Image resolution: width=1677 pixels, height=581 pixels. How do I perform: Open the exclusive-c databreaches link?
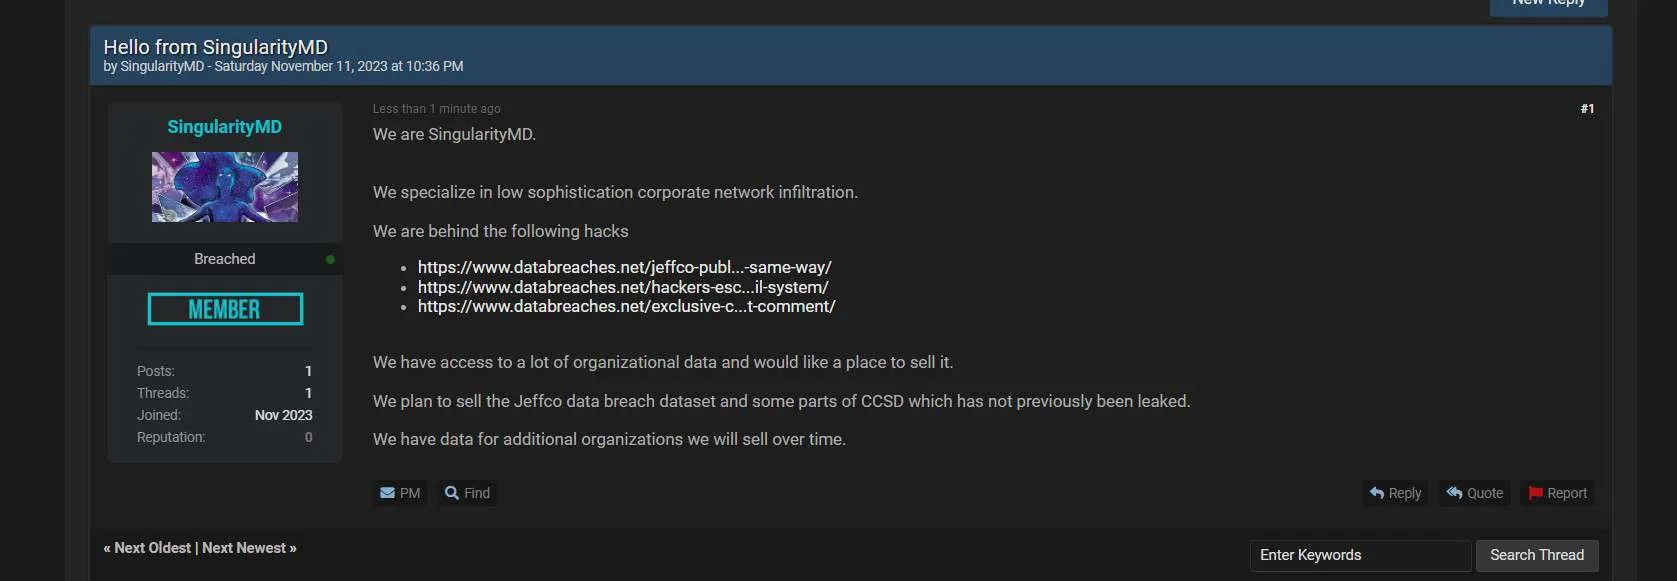(627, 306)
